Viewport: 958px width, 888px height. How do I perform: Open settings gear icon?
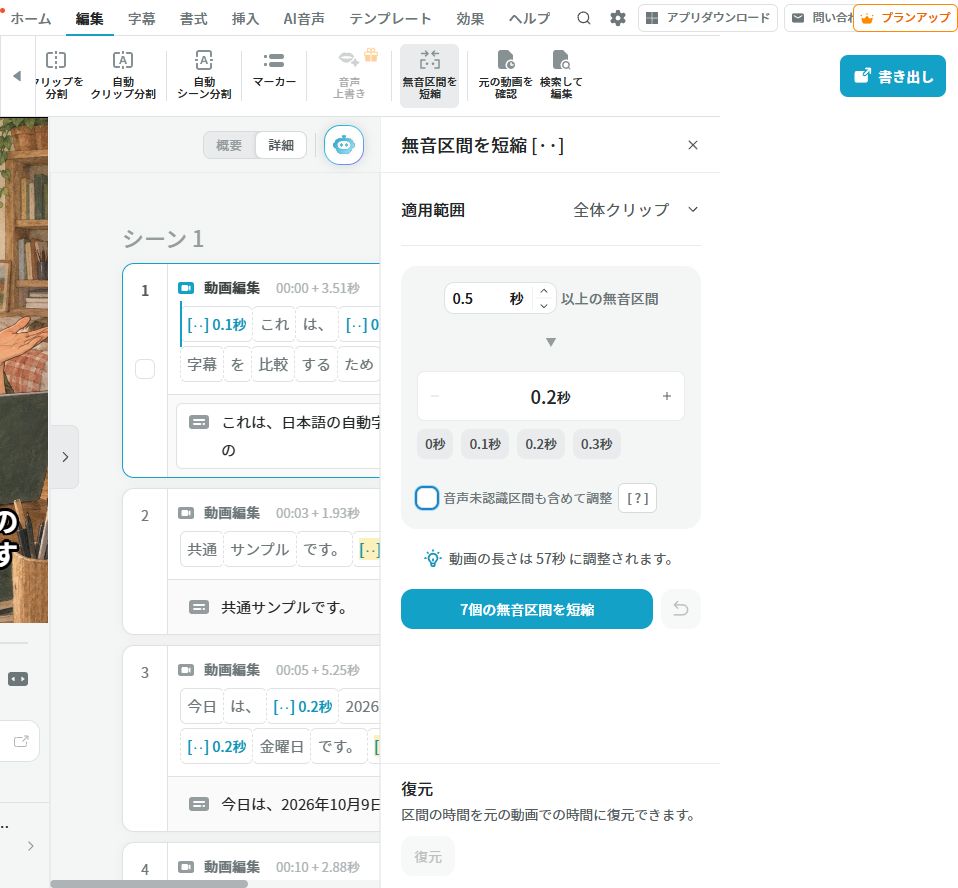(x=618, y=18)
